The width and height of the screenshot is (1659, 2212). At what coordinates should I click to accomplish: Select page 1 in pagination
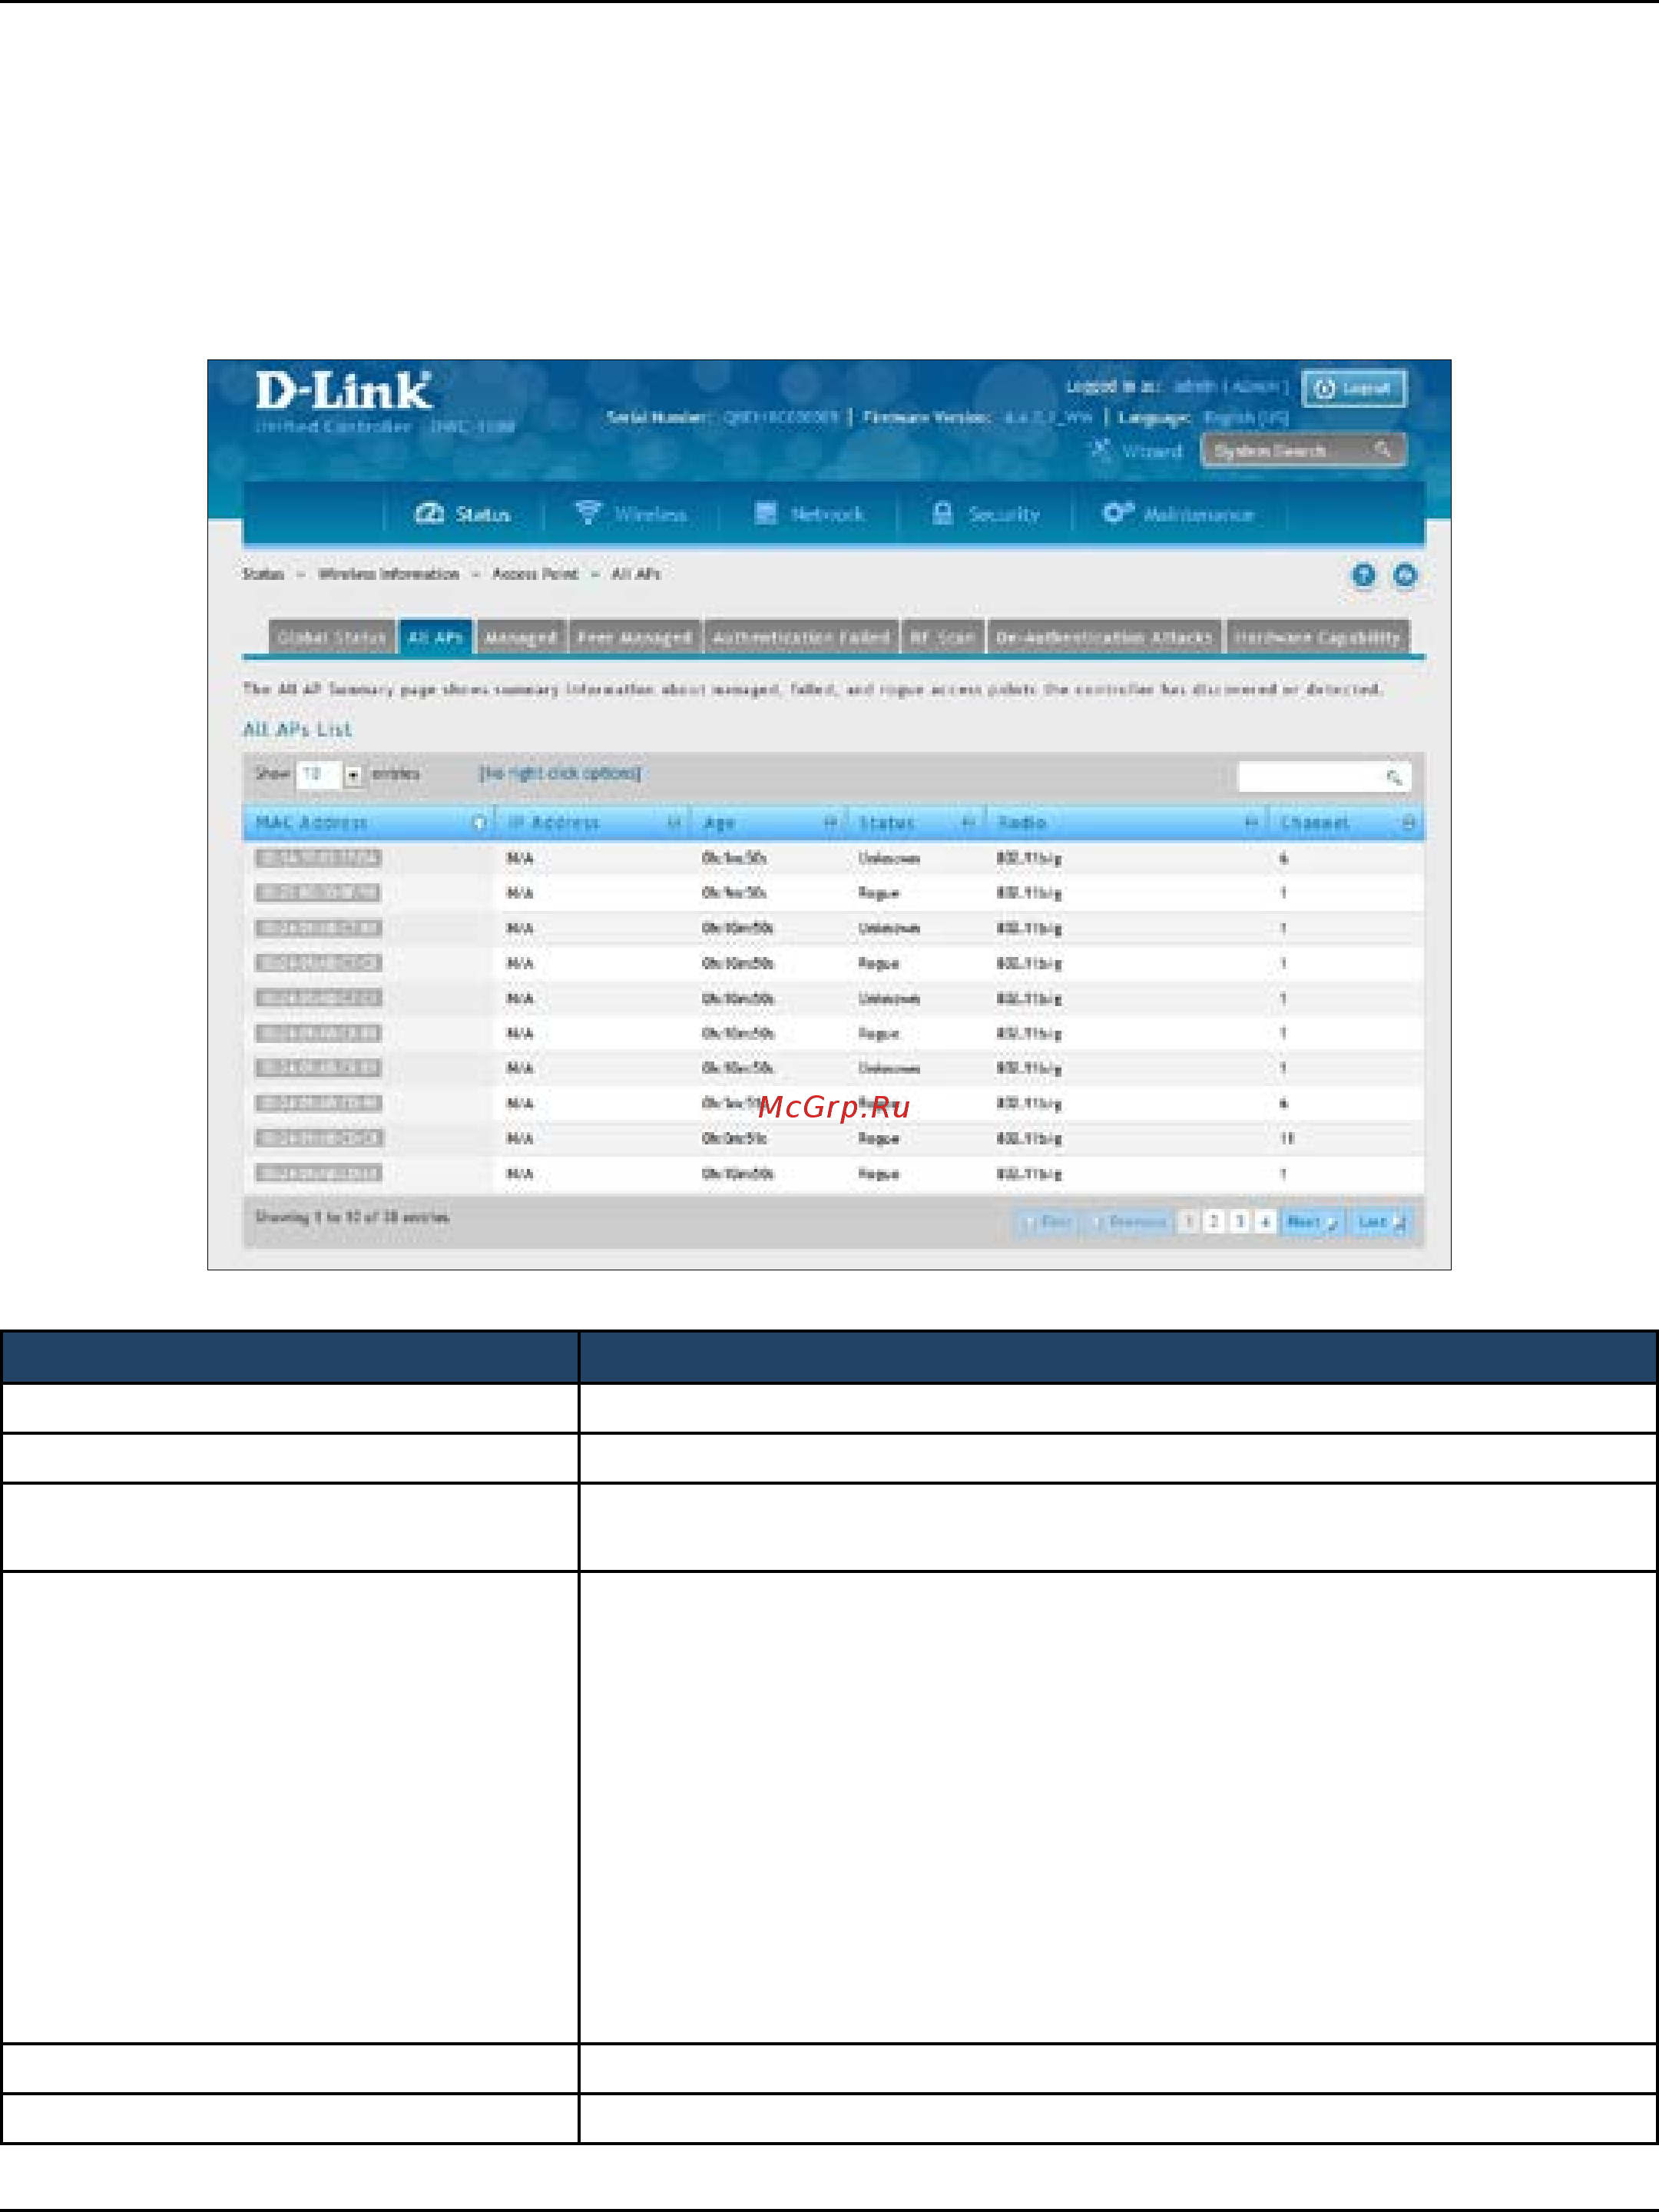(1188, 1222)
